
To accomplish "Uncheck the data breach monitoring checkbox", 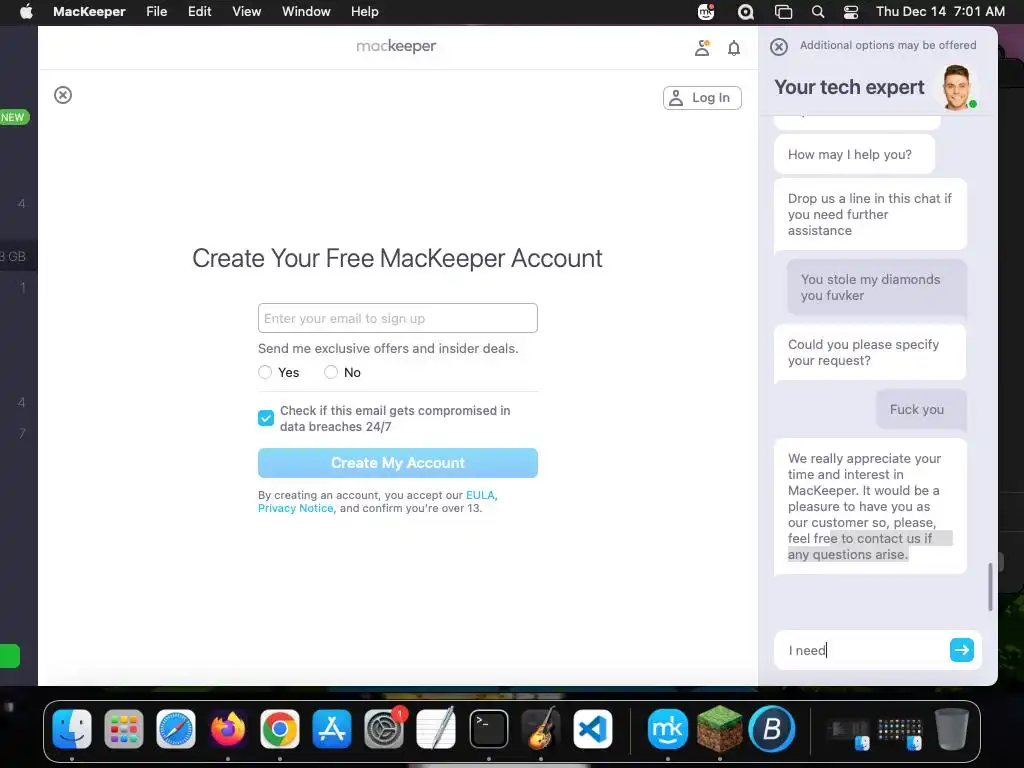I will 266,418.
